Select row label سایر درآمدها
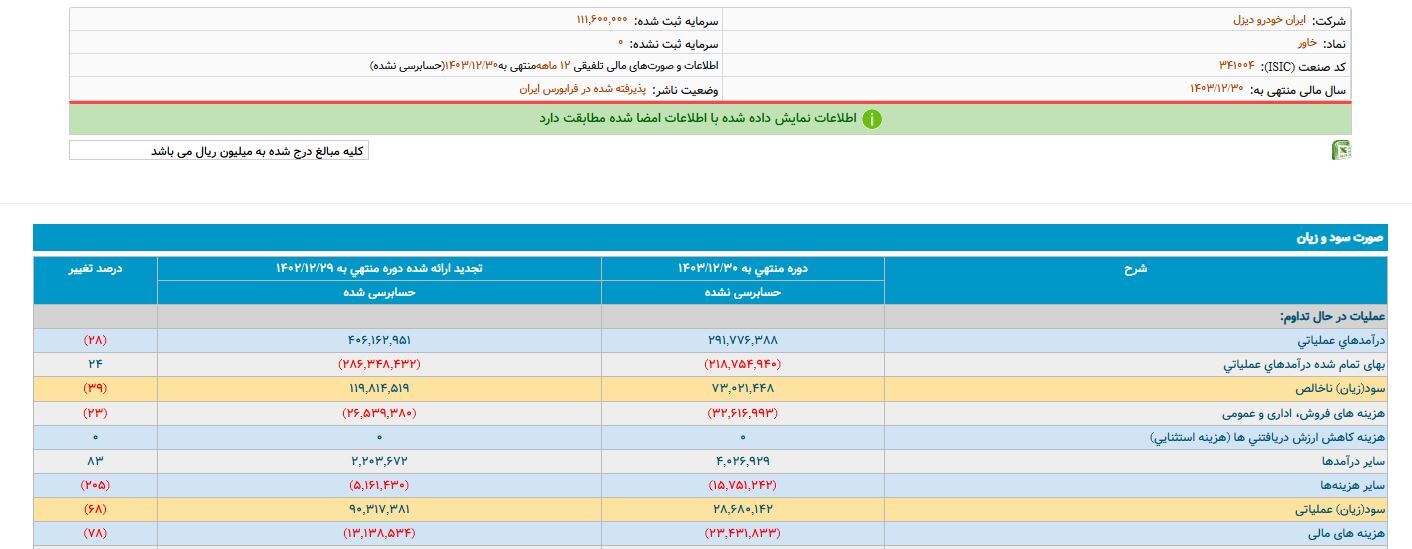Image resolution: width=1412 pixels, height=549 pixels. tap(1353, 461)
